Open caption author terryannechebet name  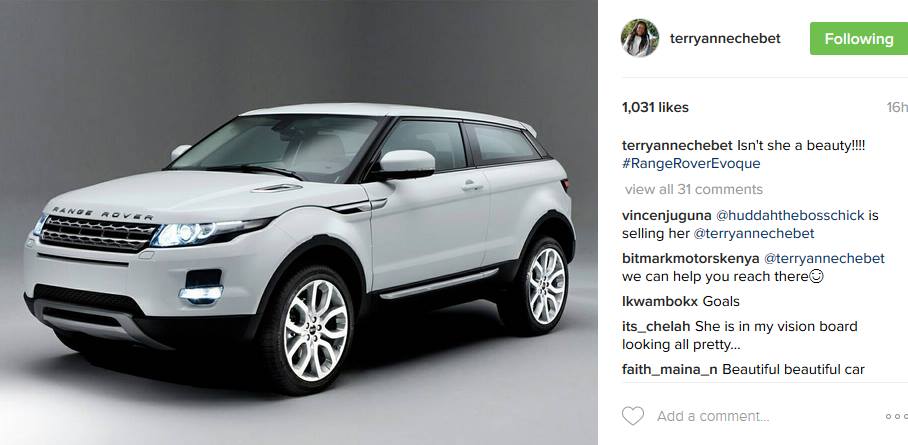(677, 145)
